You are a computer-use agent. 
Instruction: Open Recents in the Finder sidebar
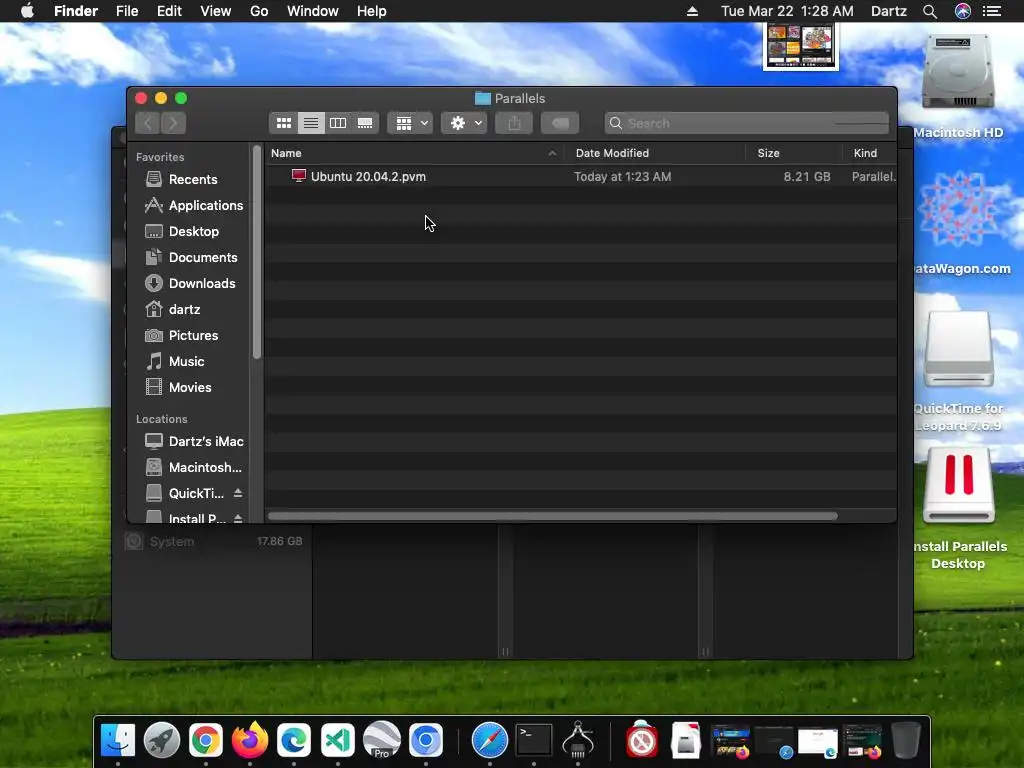(x=192, y=179)
